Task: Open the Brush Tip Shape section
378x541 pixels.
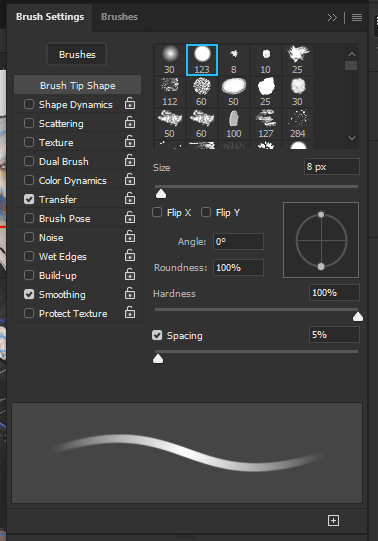Action: 78,85
